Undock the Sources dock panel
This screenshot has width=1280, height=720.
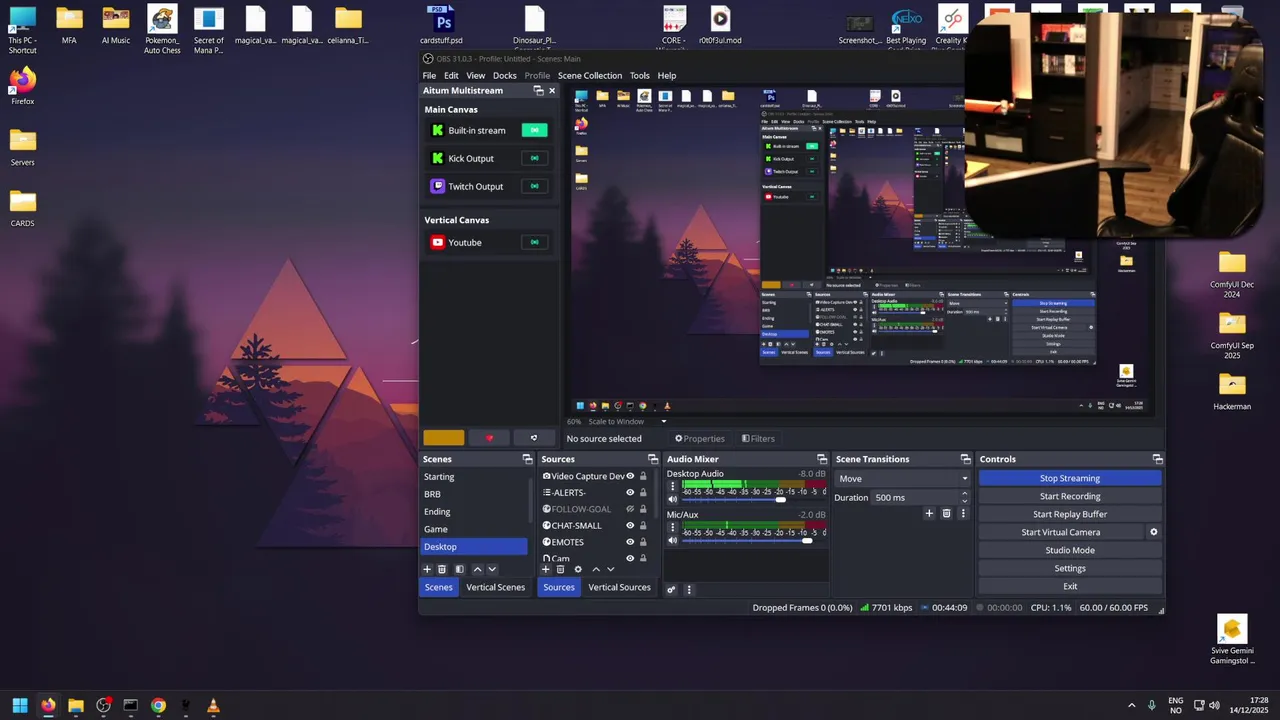coord(652,459)
